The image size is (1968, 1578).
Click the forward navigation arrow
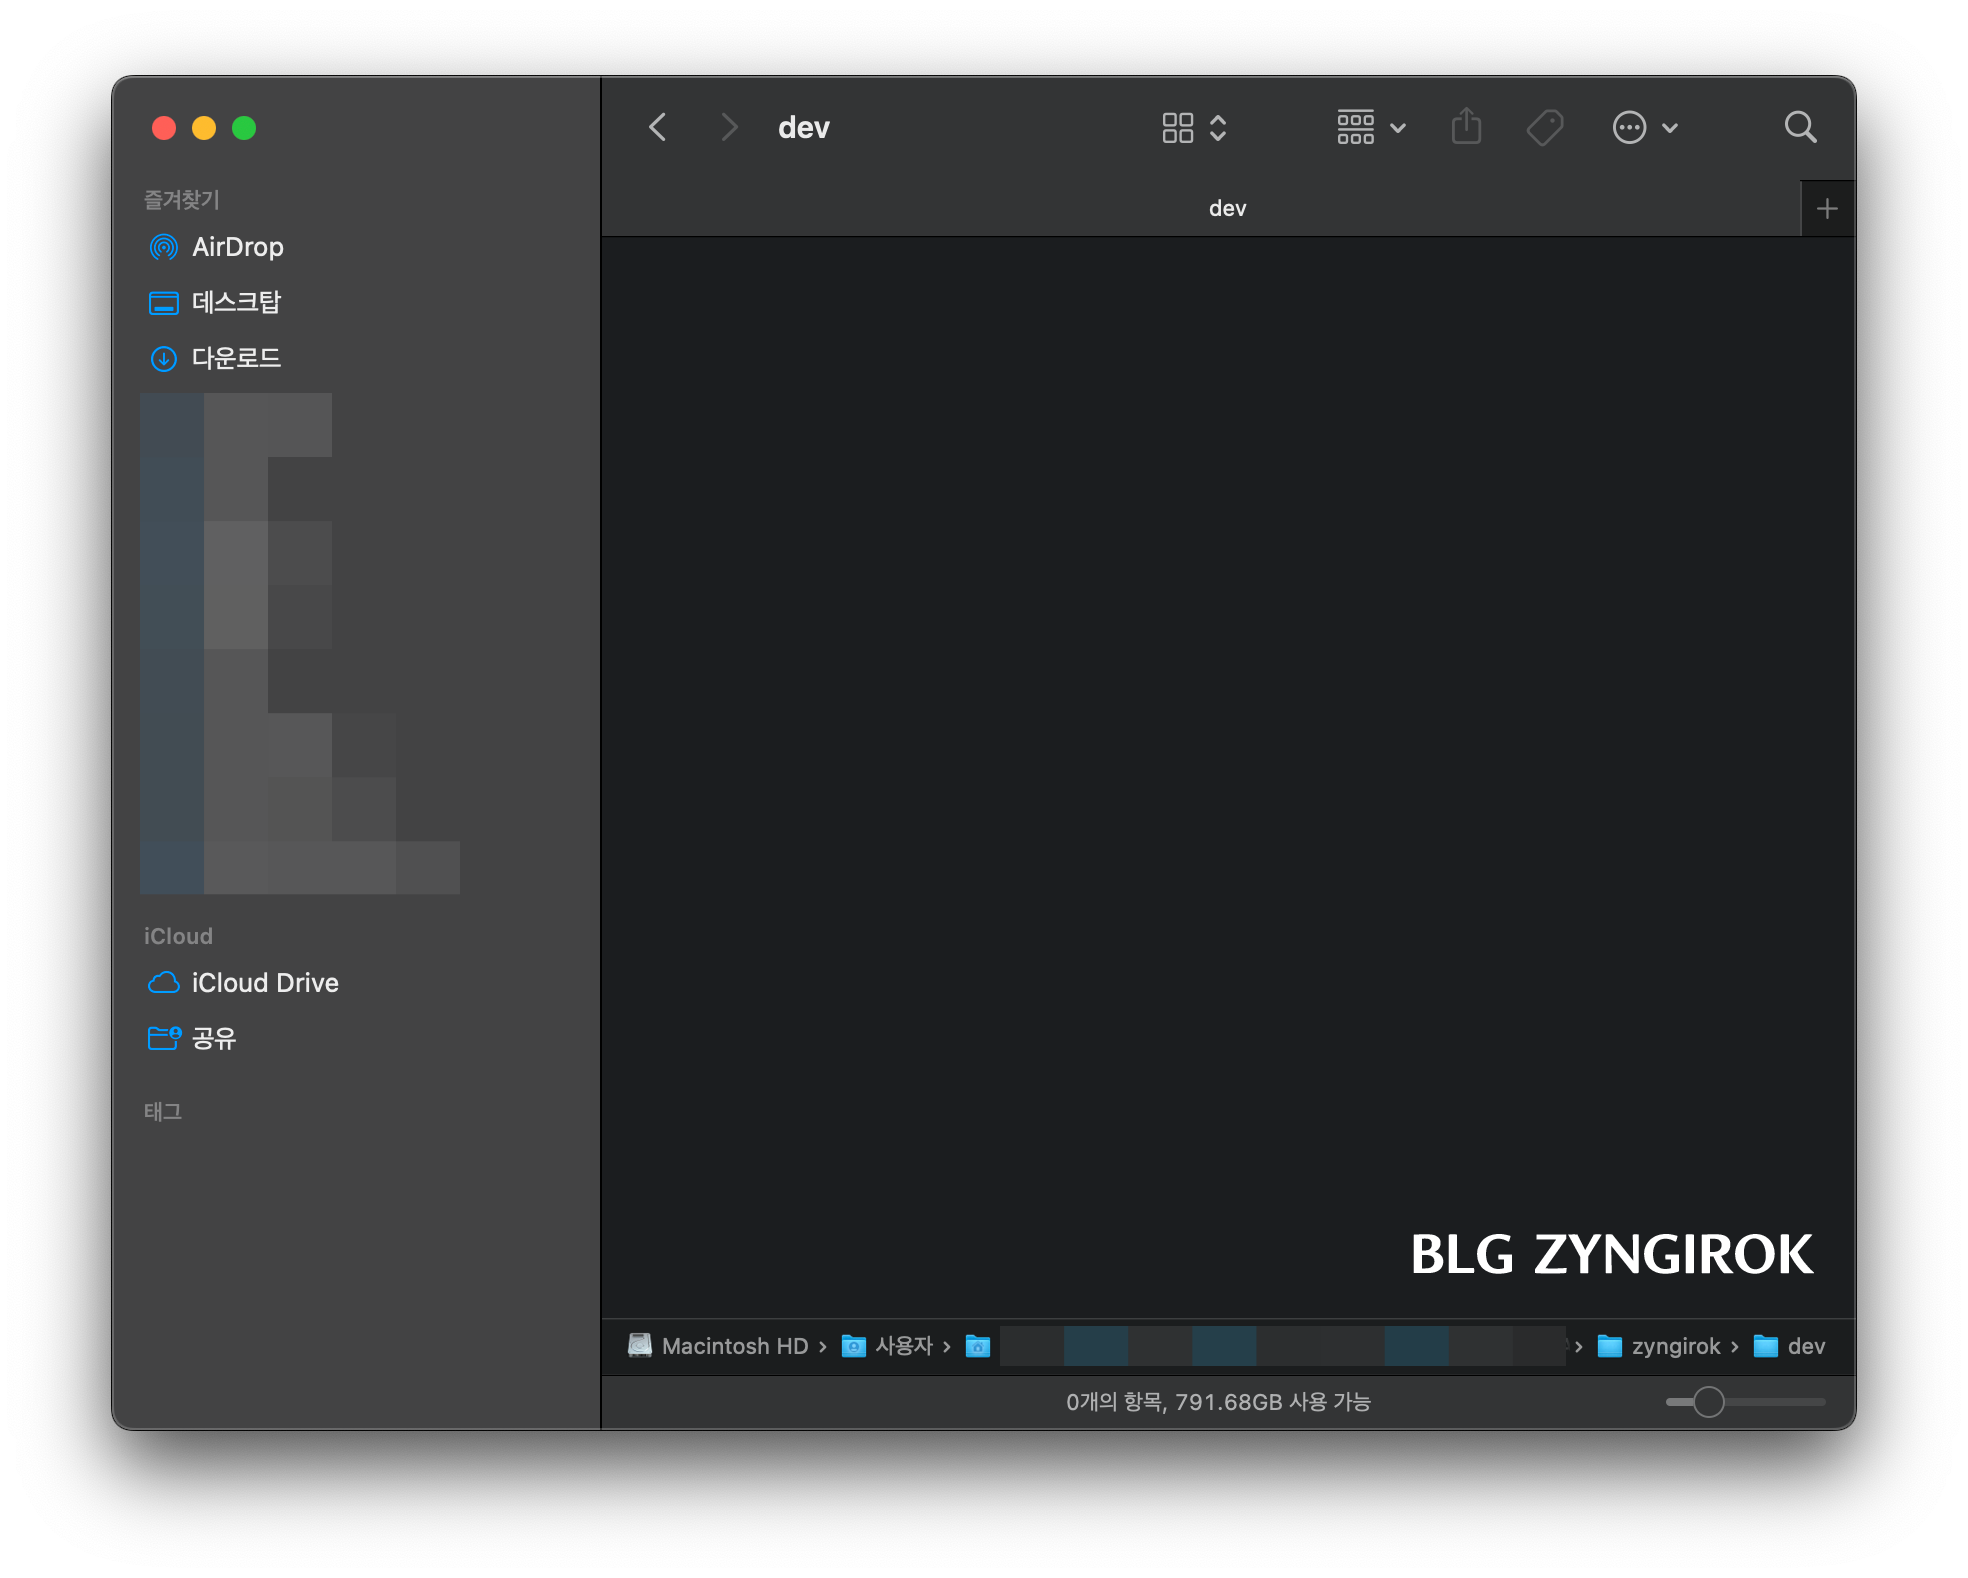pyautogui.click(x=729, y=127)
